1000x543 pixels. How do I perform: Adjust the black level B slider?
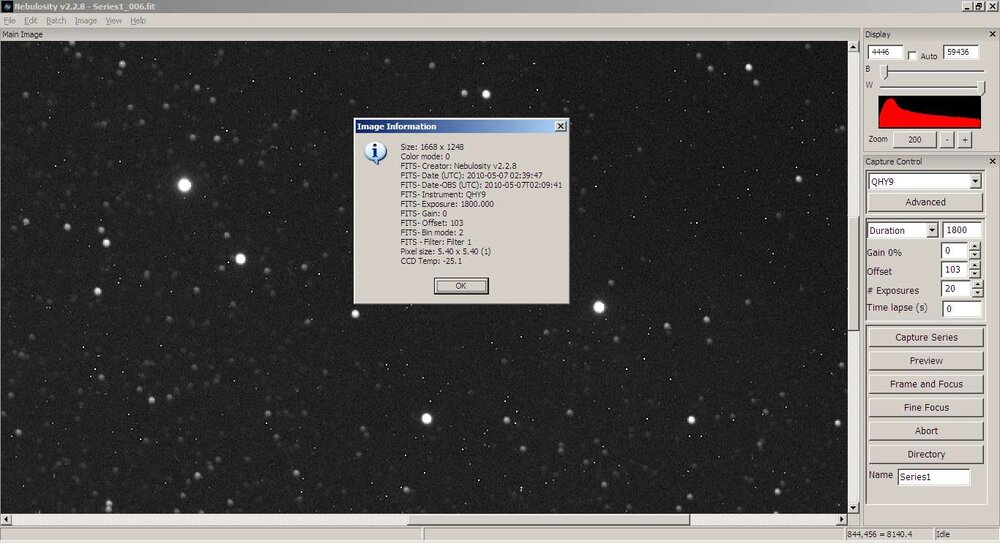[884, 71]
